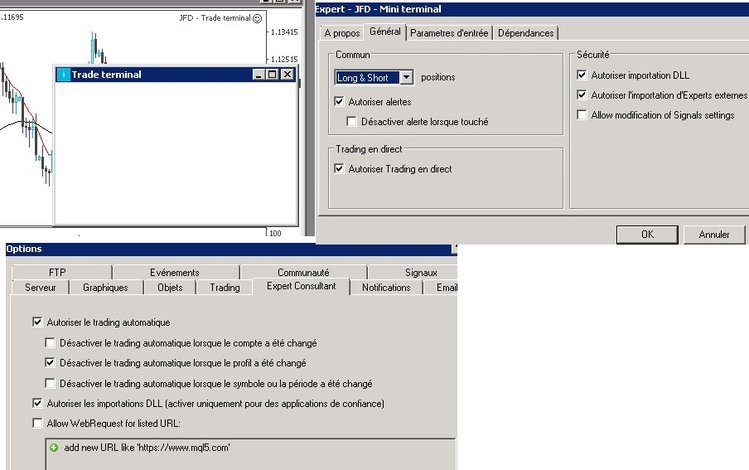This screenshot has height=470, width=749.
Task: Open the Notifications tab
Action: 386,288
